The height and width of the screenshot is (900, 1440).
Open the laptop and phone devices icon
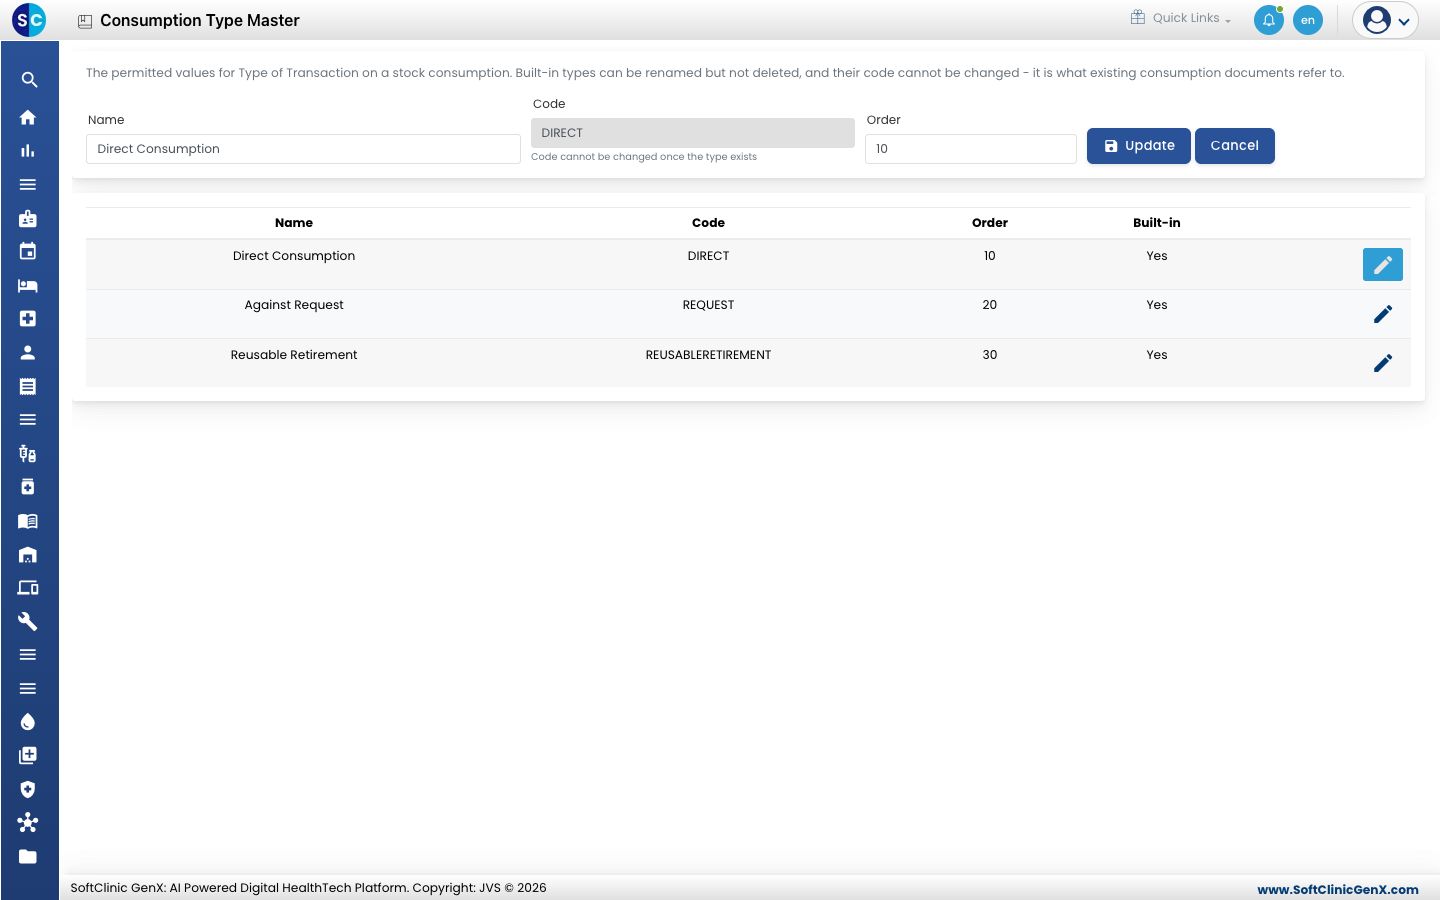point(28,588)
